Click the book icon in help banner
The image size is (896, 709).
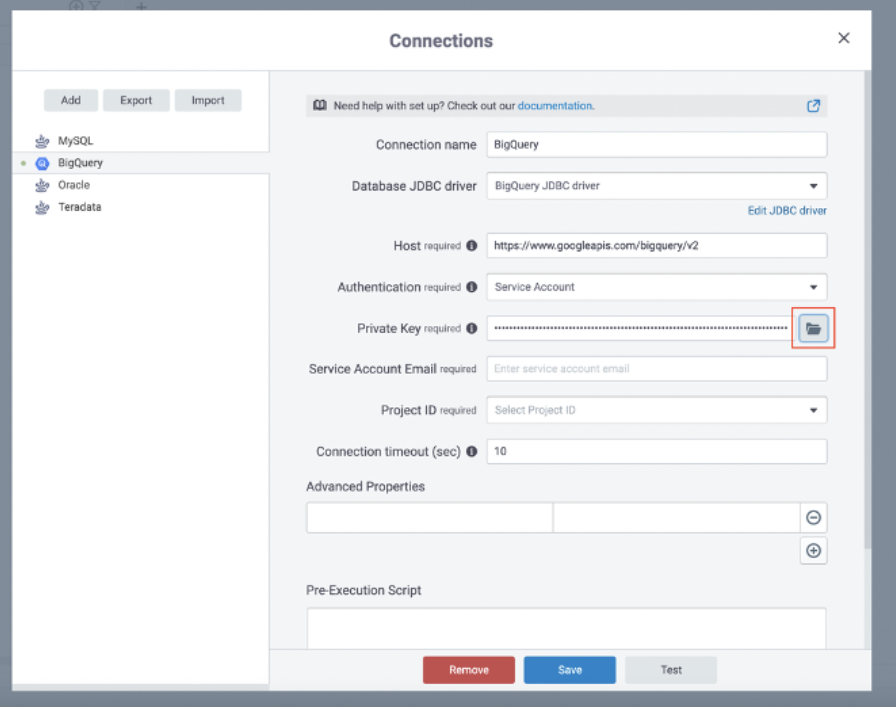[x=320, y=106]
